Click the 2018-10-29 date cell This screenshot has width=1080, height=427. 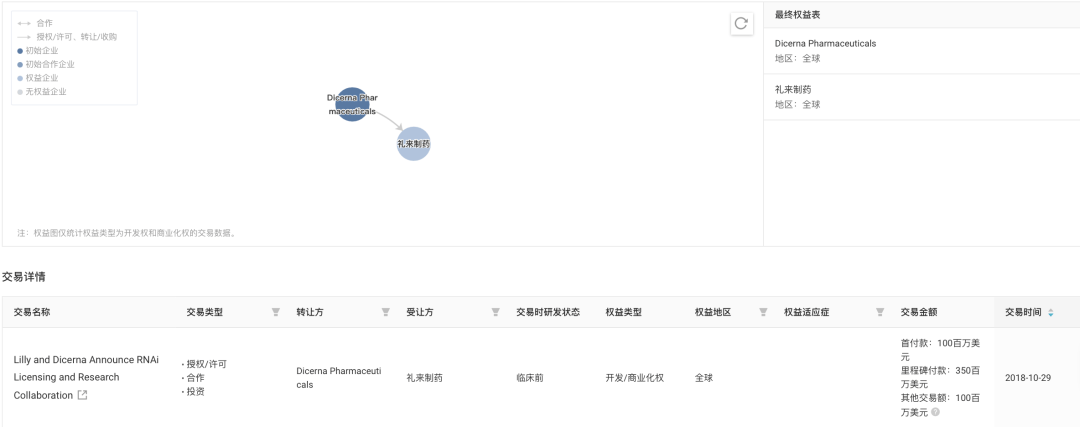[x=1028, y=377]
